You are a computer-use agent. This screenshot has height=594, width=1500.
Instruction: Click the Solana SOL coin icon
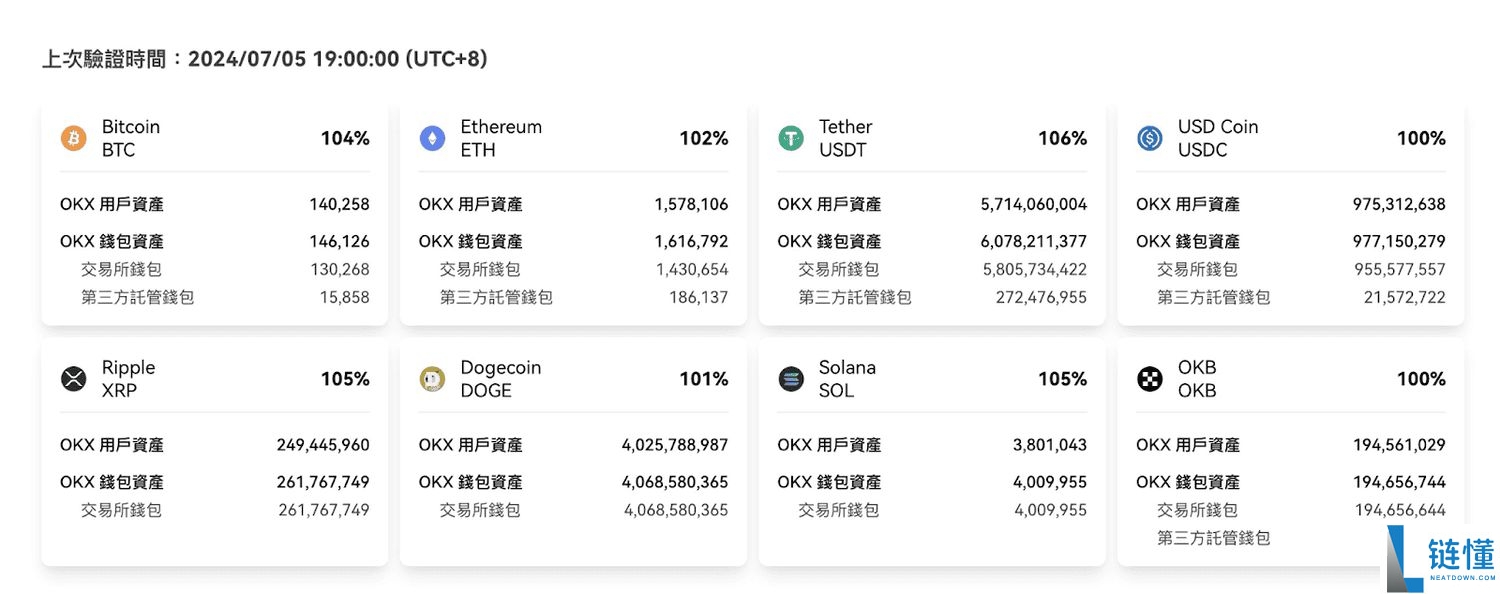(790, 379)
